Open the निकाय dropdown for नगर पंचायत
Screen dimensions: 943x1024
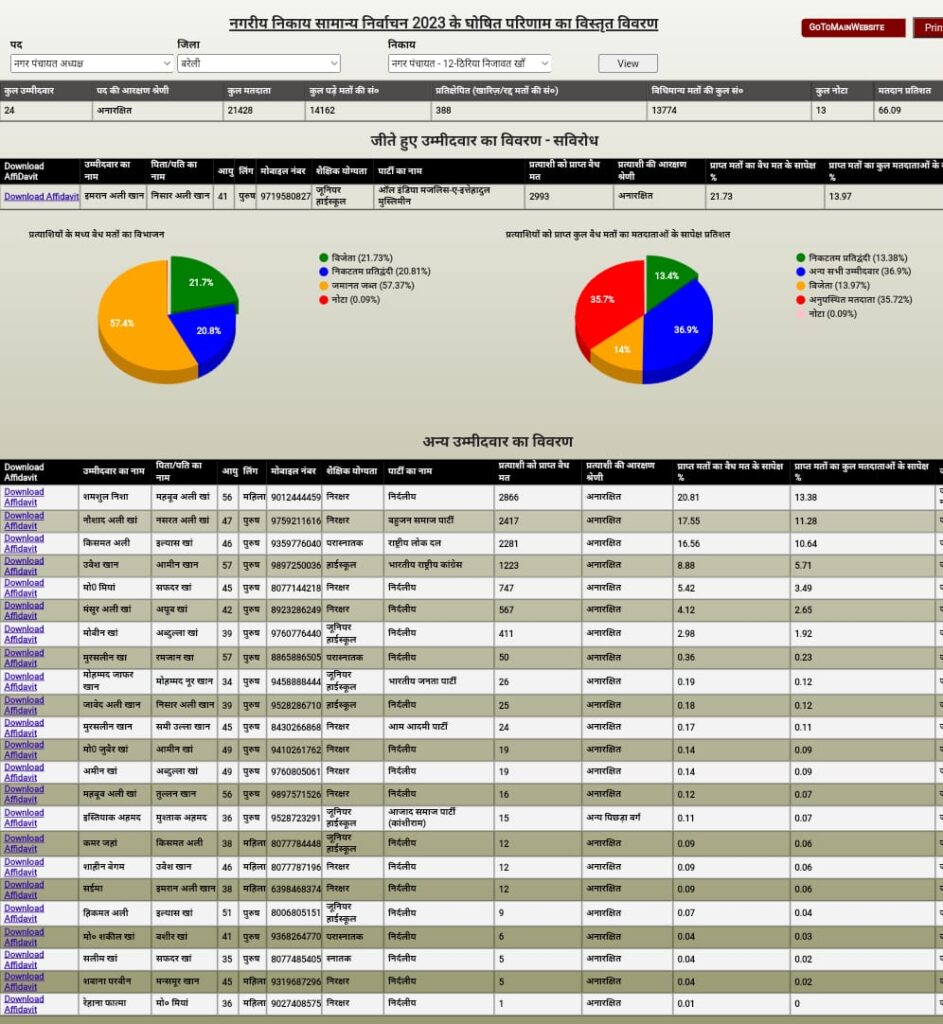[x=469, y=64]
